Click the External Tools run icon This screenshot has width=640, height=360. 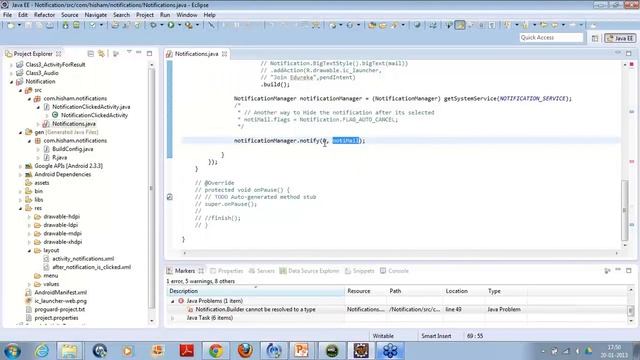point(189,25)
